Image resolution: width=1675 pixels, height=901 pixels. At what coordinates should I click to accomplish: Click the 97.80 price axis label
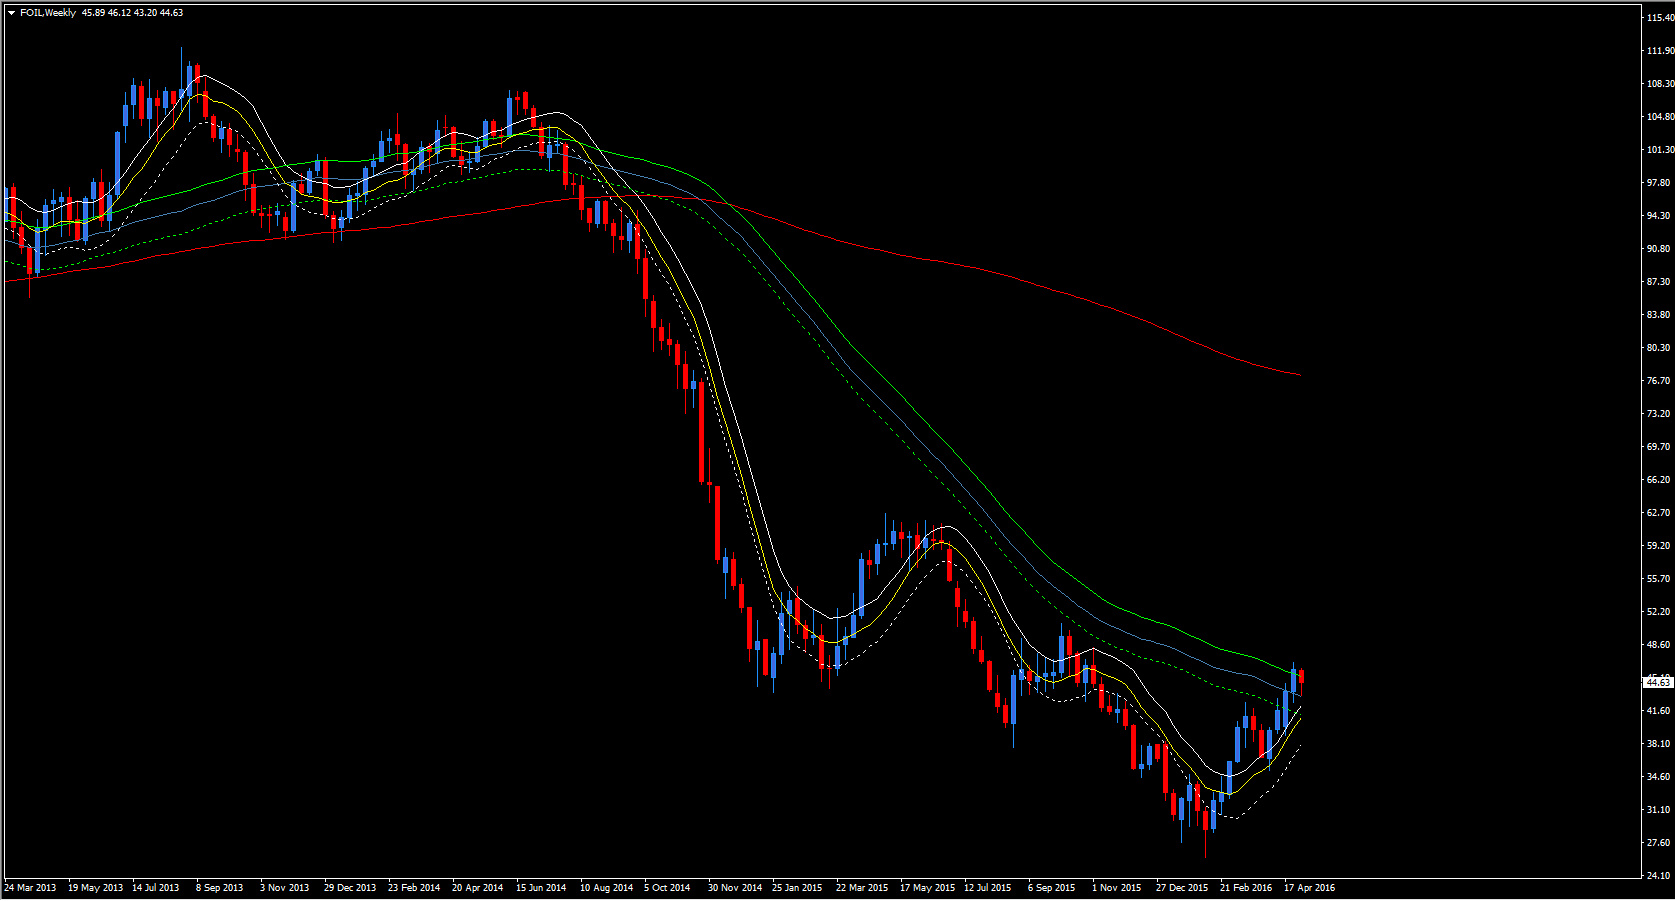coord(1659,183)
